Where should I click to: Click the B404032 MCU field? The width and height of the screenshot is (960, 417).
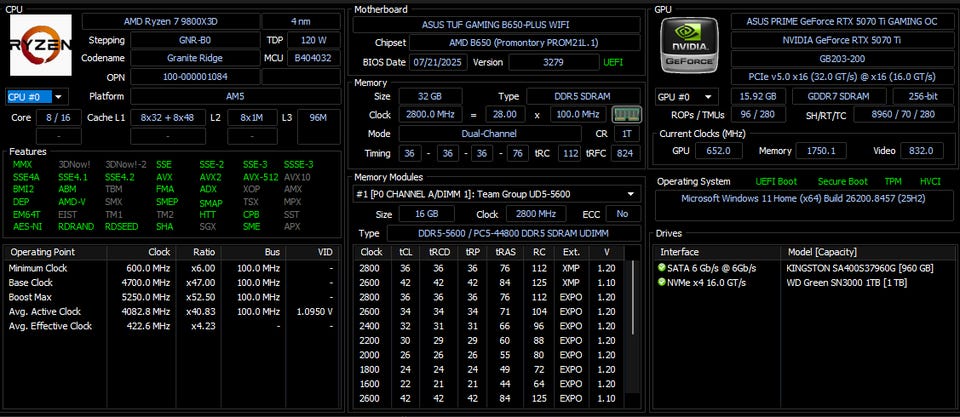[313, 58]
